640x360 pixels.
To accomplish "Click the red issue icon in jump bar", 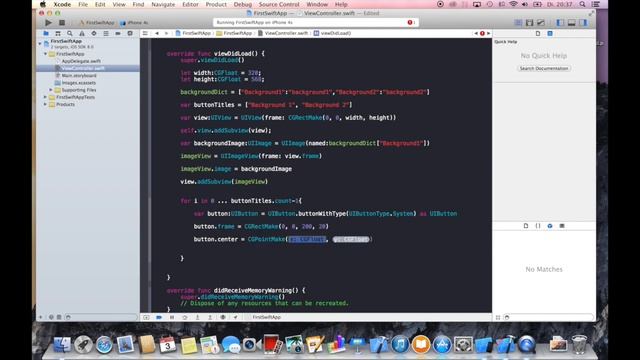I will click(482, 33).
